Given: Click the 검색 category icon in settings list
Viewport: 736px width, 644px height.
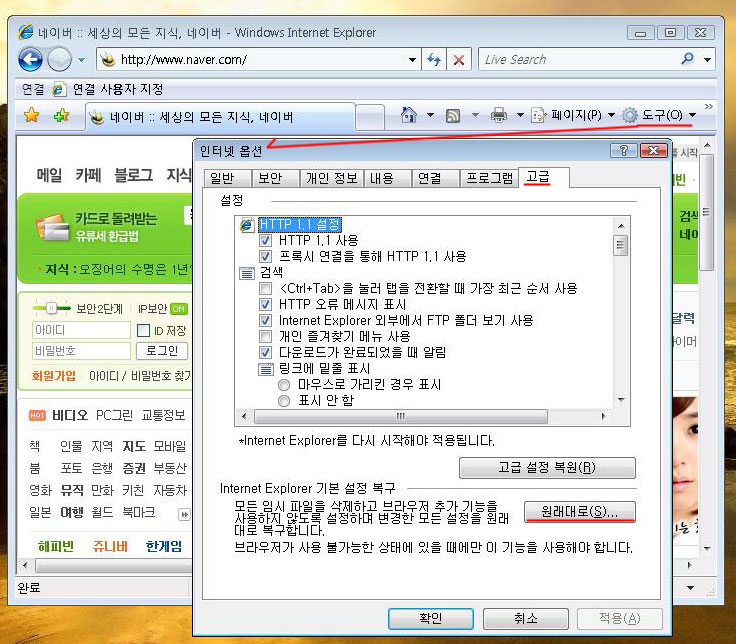Looking at the screenshot, I should [x=247, y=273].
